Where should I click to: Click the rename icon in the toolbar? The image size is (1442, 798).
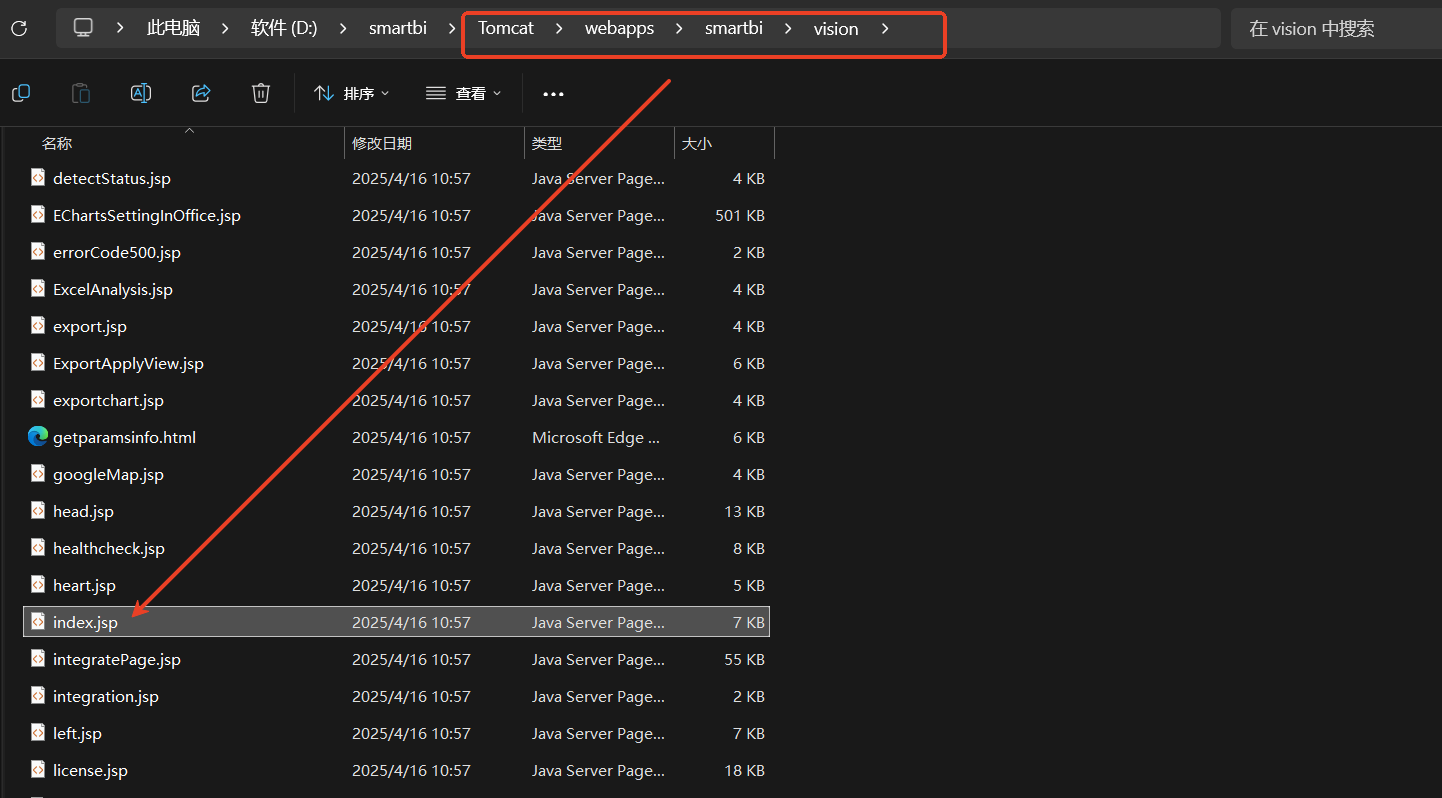[x=141, y=93]
